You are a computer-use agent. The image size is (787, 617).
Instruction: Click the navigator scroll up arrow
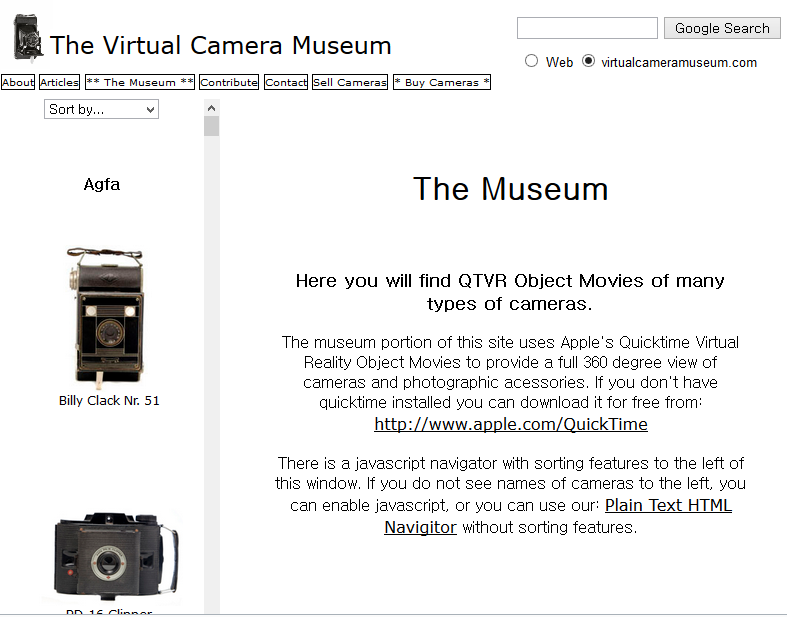coord(212,108)
